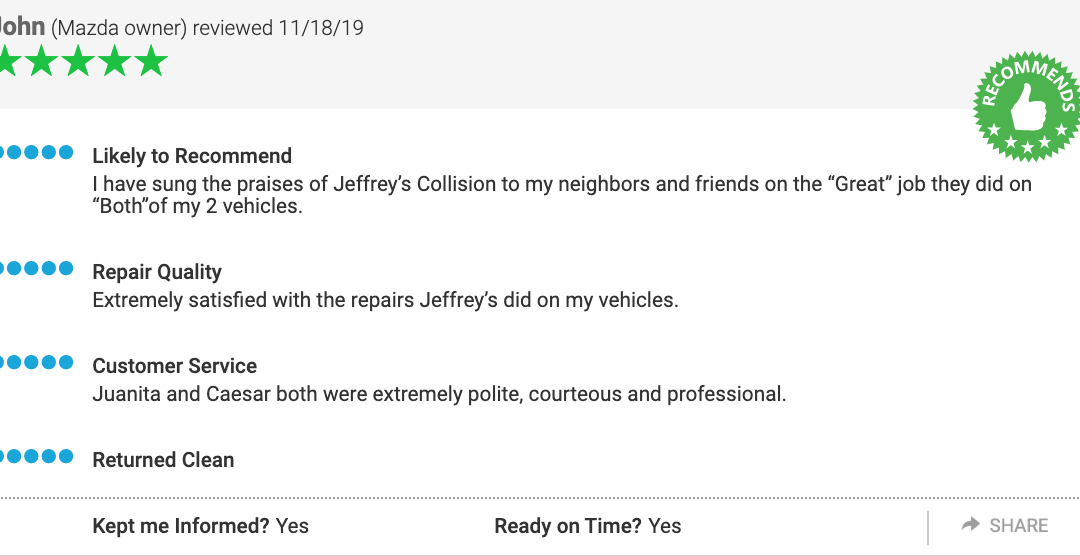
Task: Click the Mazda owner text
Action: (119, 28)
